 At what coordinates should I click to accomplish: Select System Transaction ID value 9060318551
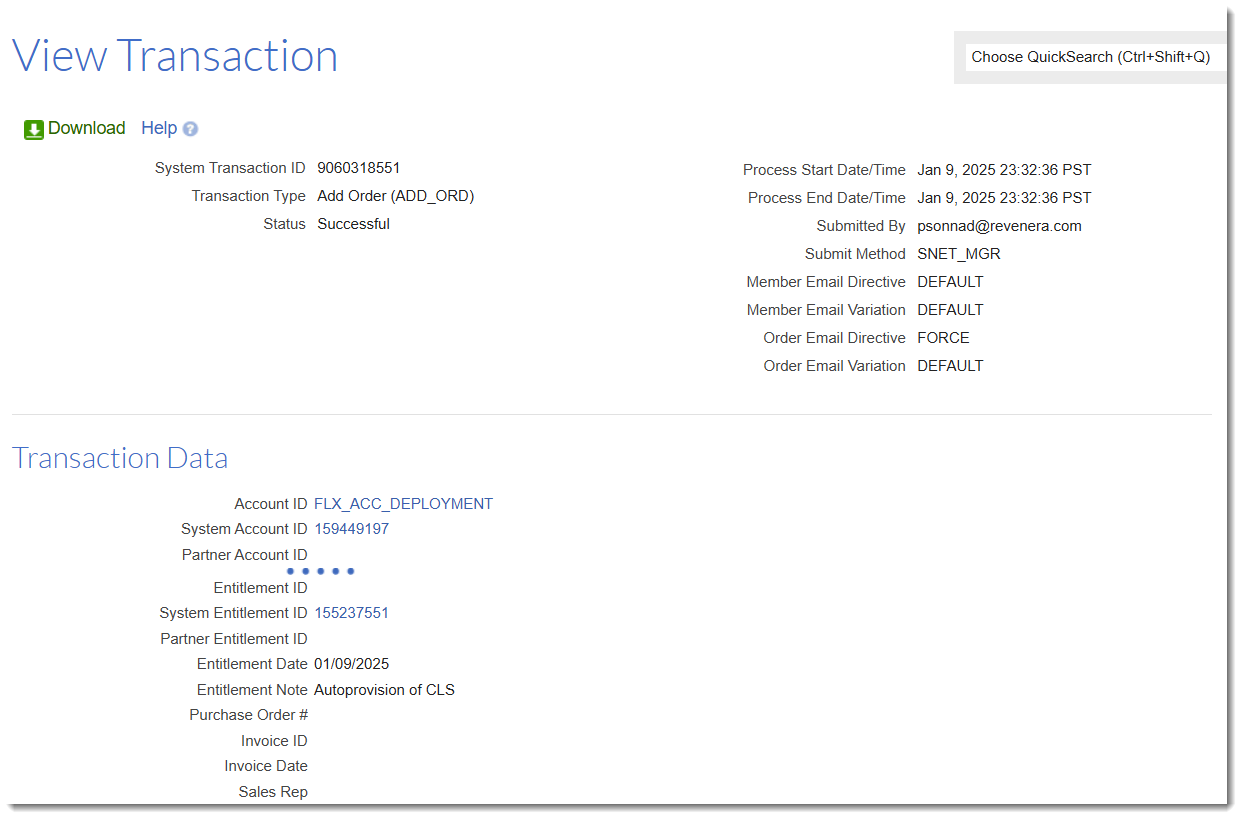(x=359, y=168)
